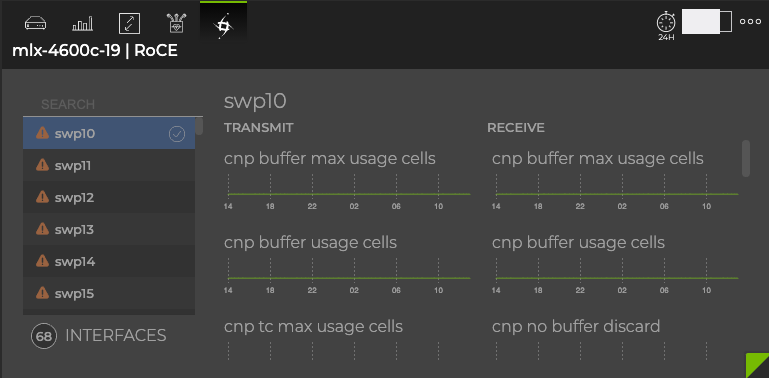Click the interface list scrollbar handle
The image size is (769, 378).
(x=199, y=126)
